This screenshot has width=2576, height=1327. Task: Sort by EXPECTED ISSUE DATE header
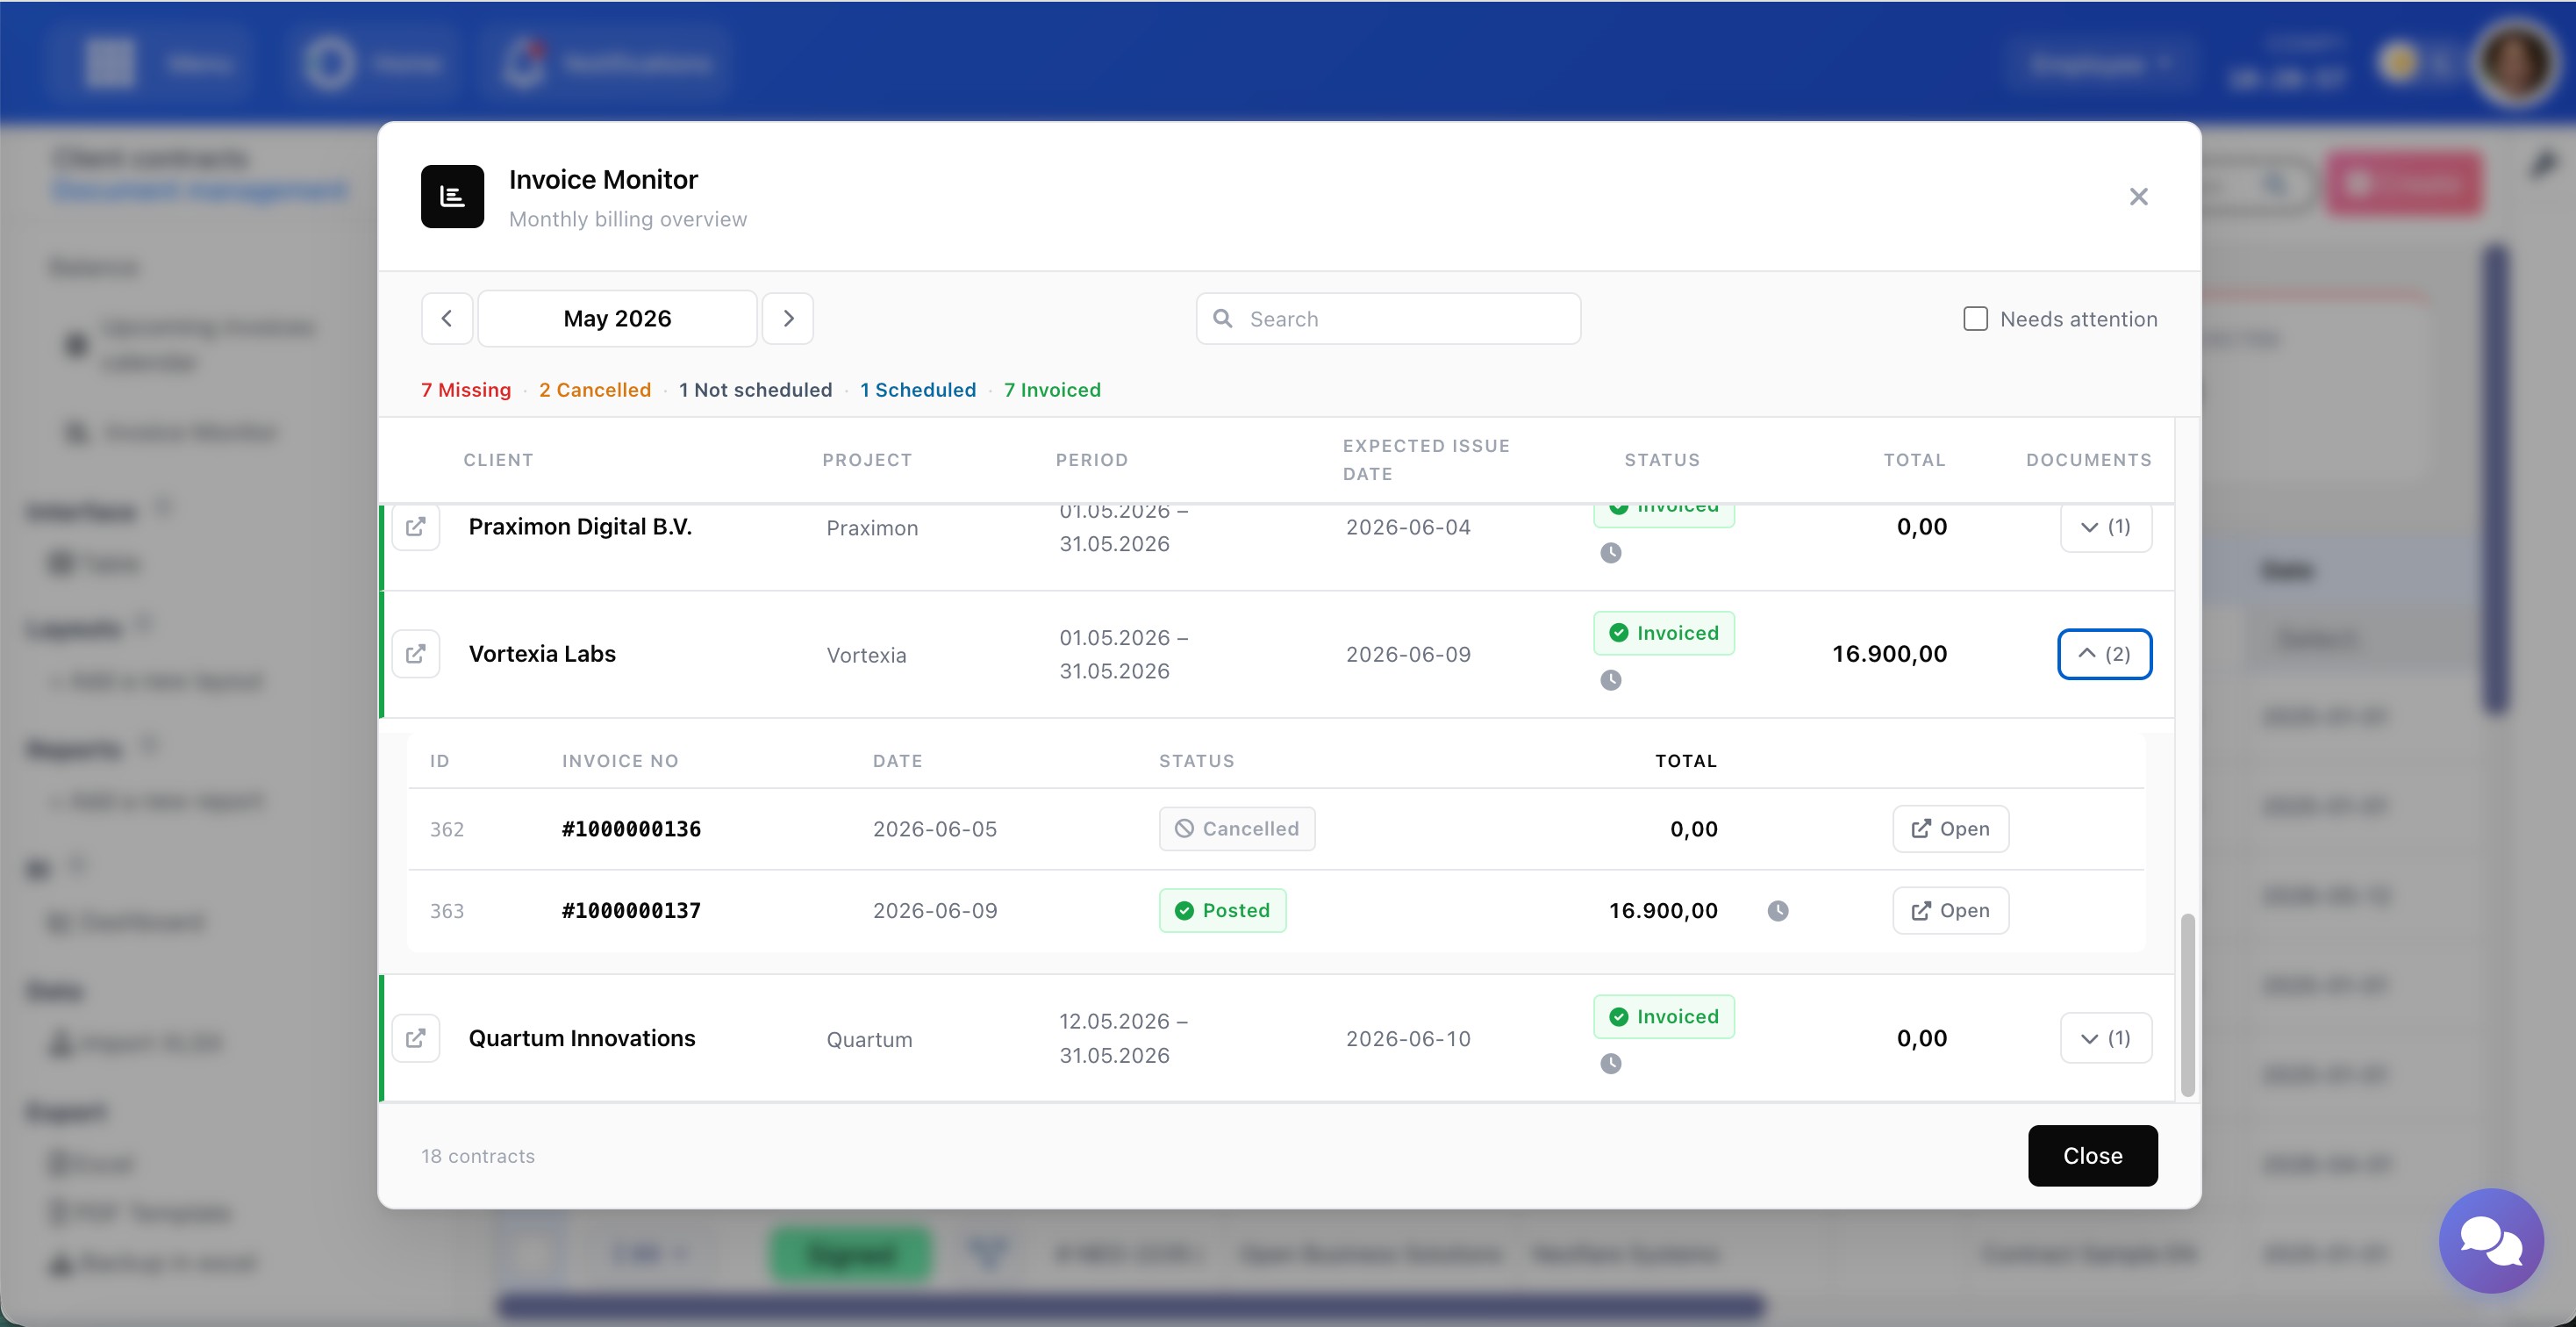pyautogui.click(x=1426, y=460)
